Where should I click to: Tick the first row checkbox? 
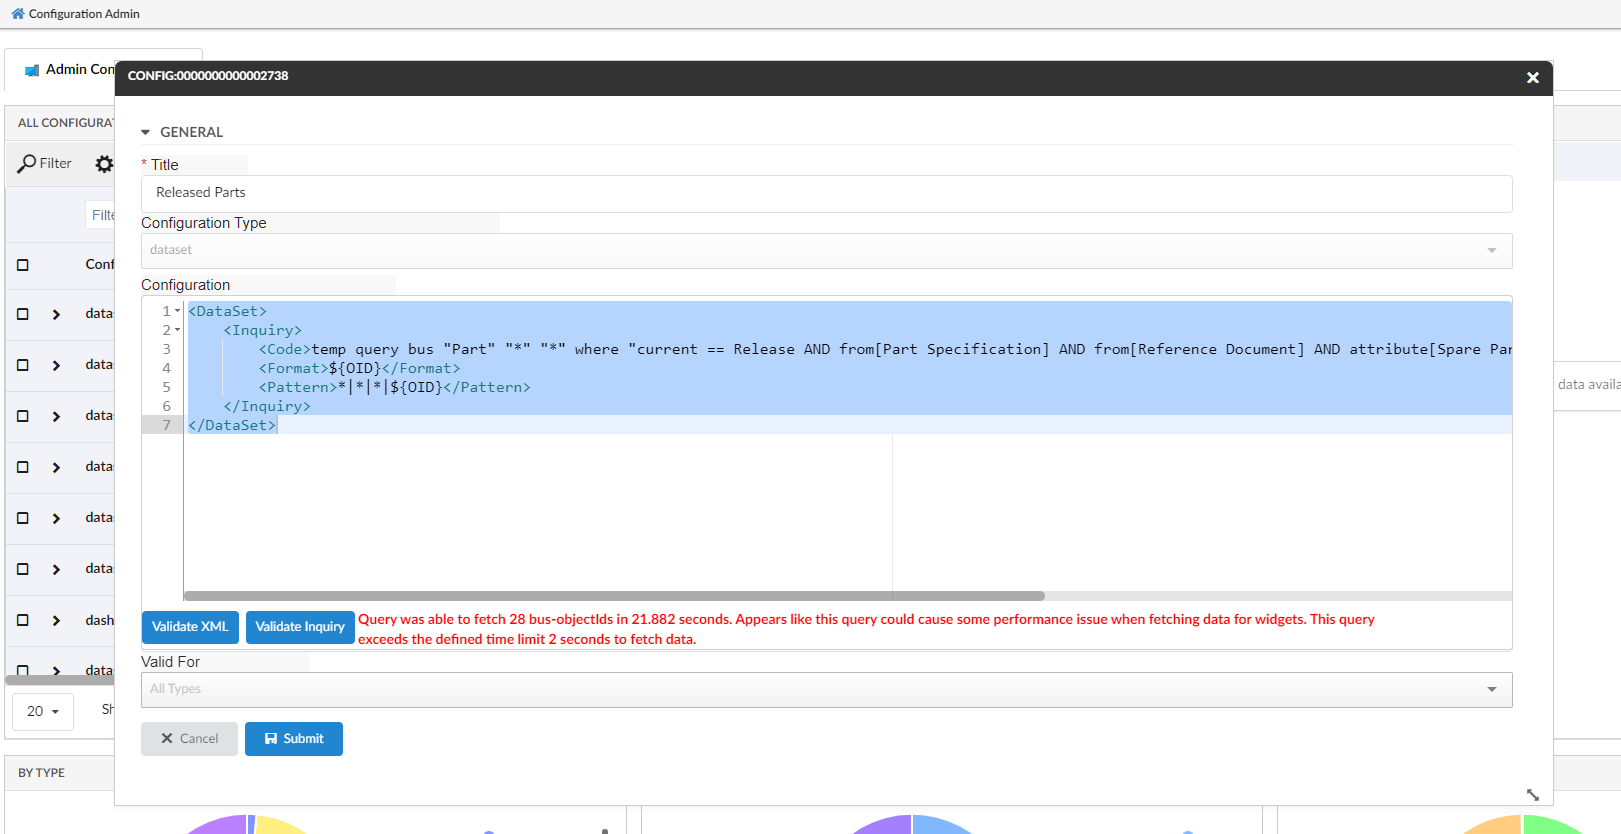pos(23,314)
